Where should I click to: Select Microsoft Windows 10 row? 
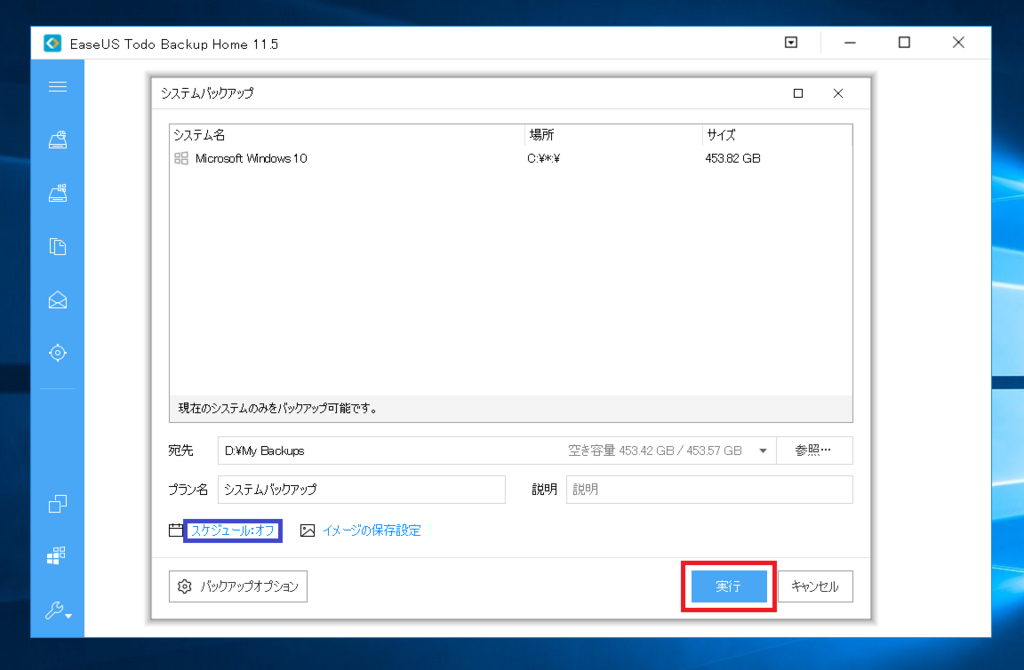(511, 158)
